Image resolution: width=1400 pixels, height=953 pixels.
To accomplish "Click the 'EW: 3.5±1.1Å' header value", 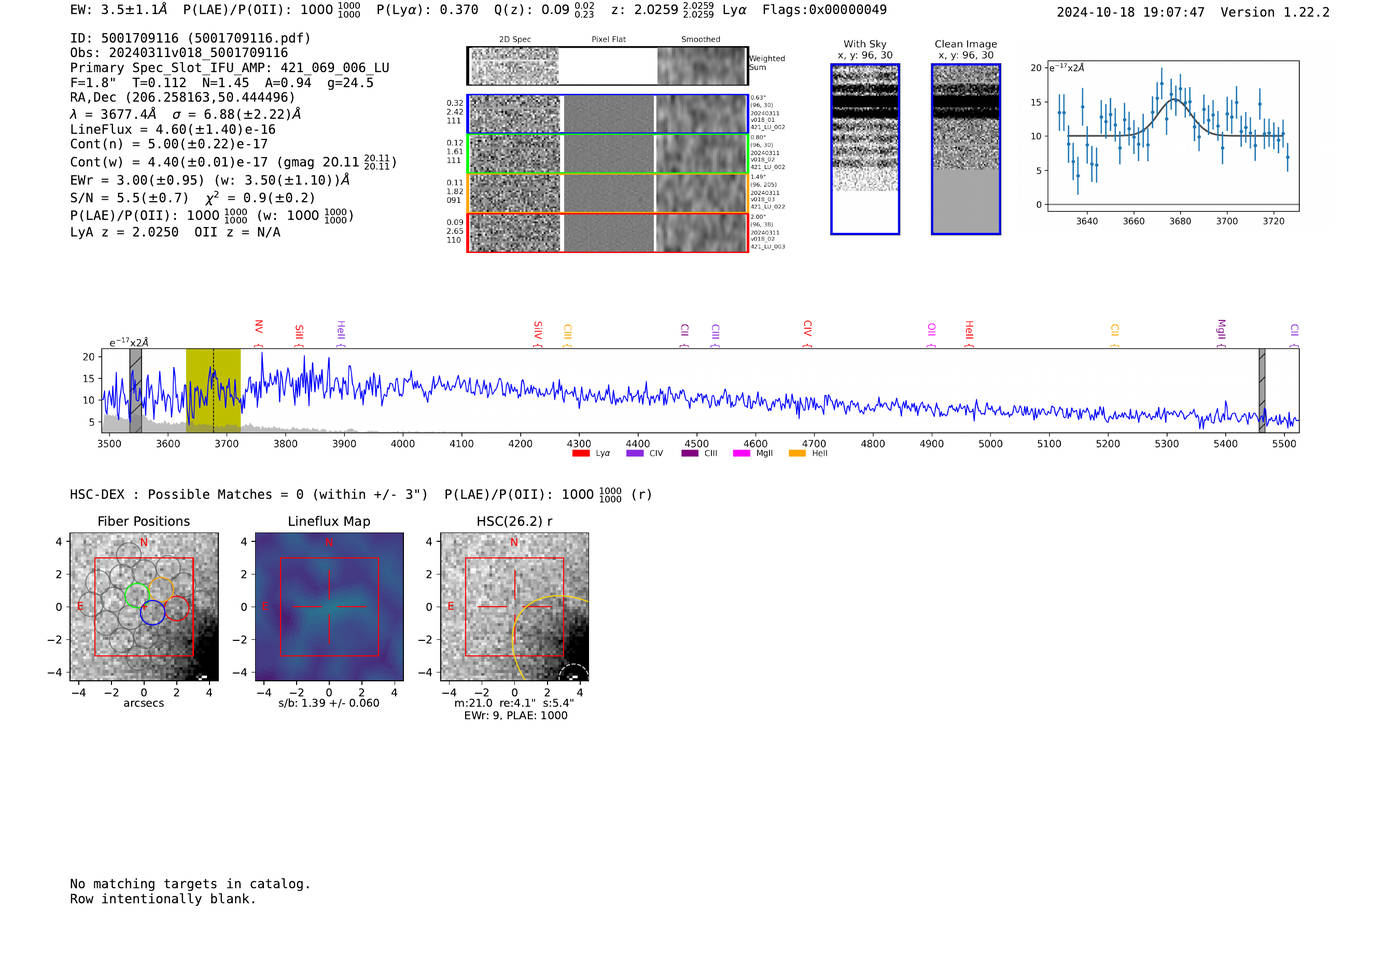I will (x=119, y=10).
